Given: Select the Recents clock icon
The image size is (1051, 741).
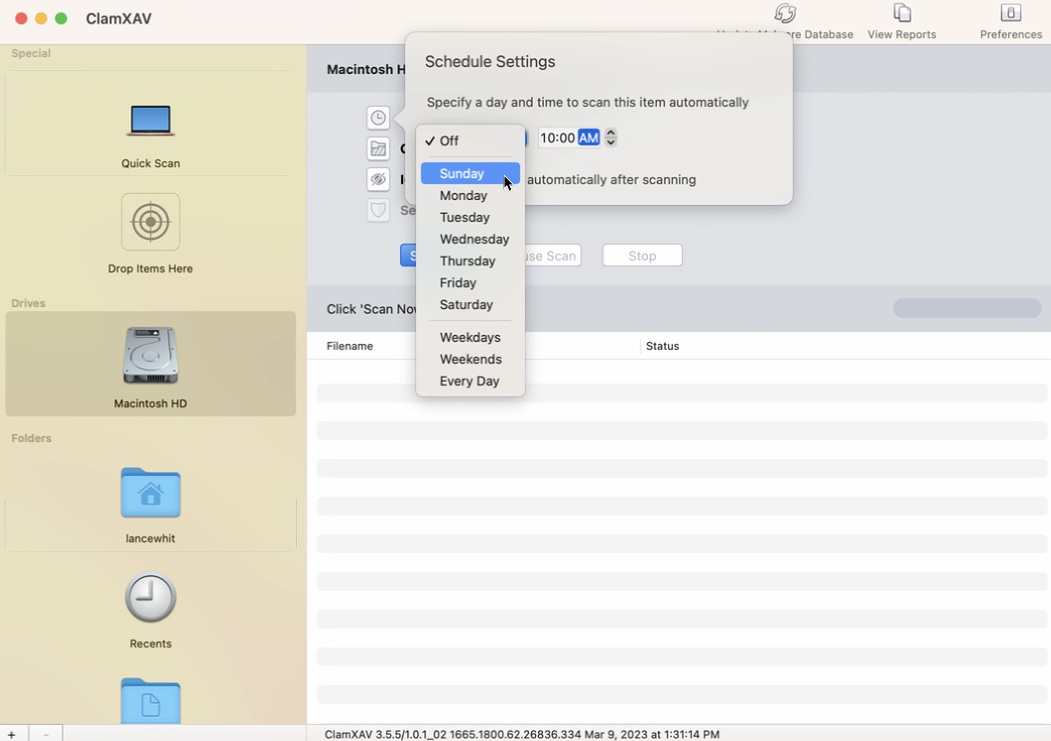Looking at the screenshot, I should (x=151, y=597).
